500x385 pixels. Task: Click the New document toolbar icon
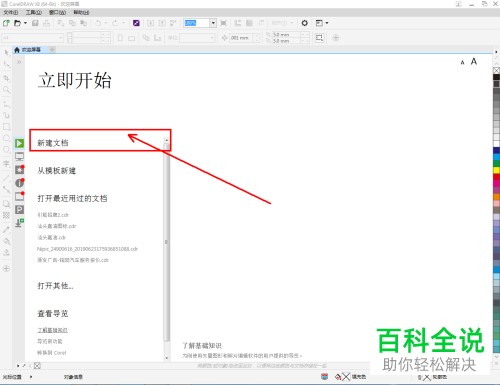(6, 23)
